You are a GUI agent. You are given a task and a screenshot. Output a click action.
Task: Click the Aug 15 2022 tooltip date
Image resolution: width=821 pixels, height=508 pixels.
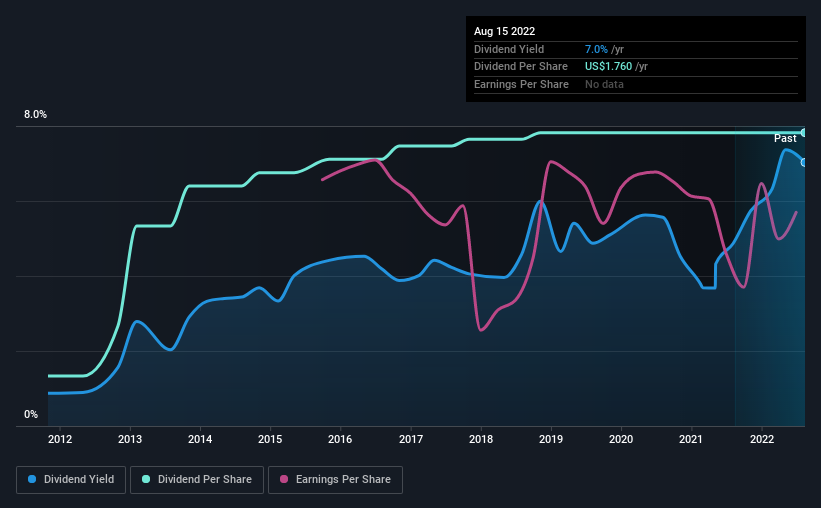coord(504,31)
